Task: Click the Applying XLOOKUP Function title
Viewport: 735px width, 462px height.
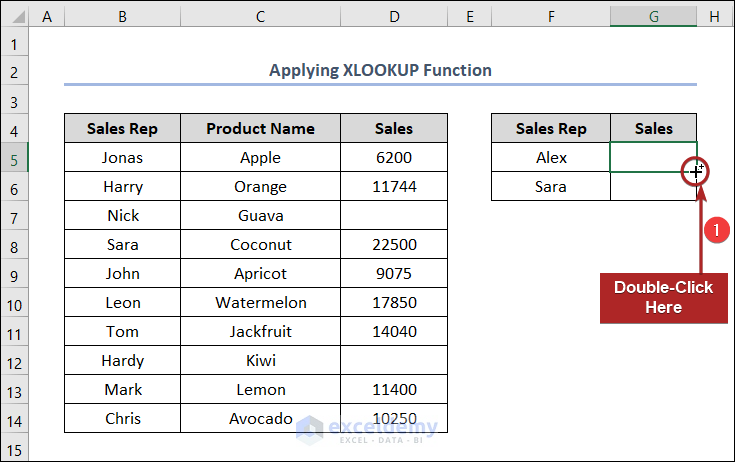Action: click(x=380, y=70)
